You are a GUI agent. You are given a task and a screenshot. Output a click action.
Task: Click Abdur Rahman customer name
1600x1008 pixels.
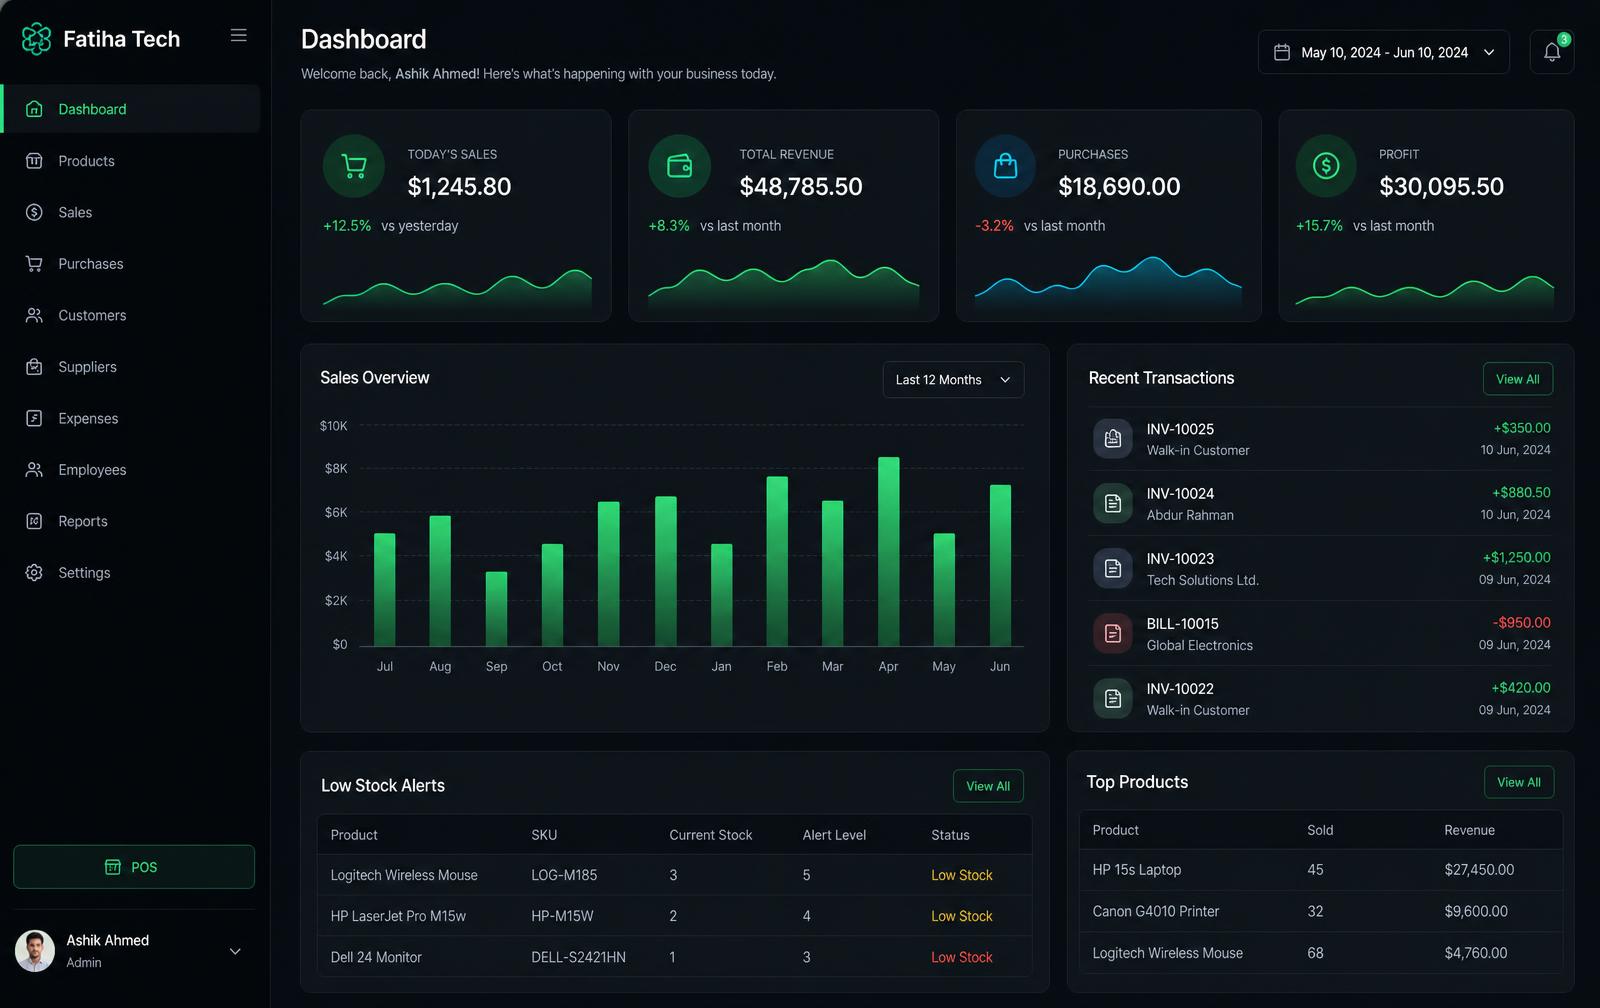click(x=1190, y=515)
